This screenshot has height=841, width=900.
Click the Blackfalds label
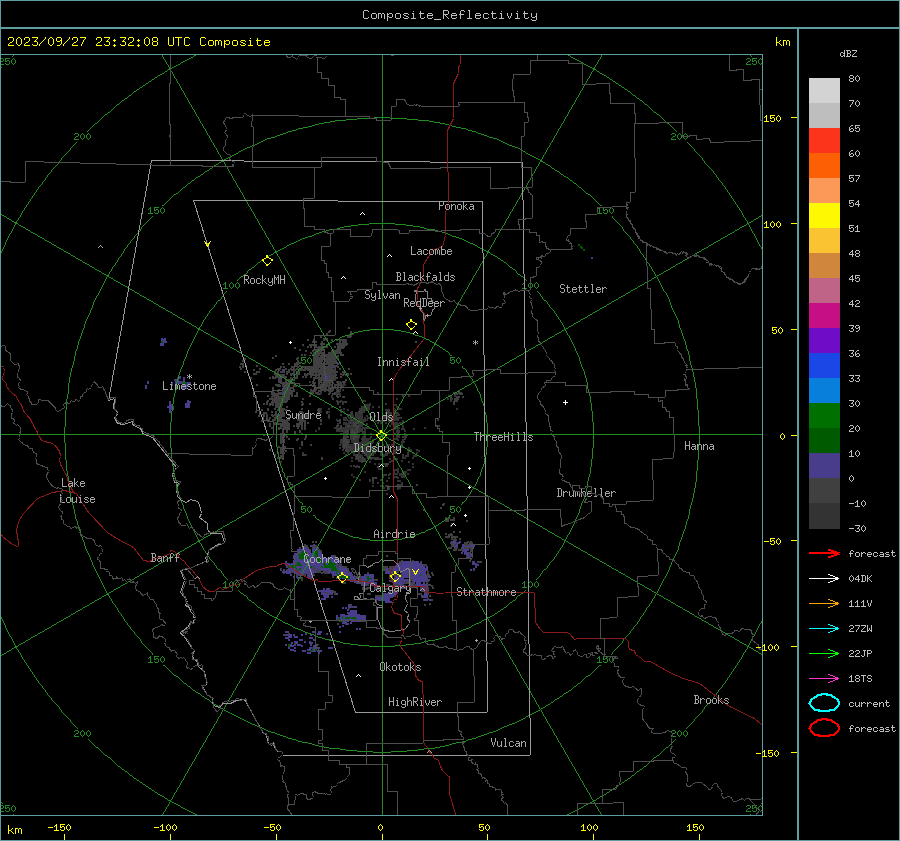click(x=425, y=277)
